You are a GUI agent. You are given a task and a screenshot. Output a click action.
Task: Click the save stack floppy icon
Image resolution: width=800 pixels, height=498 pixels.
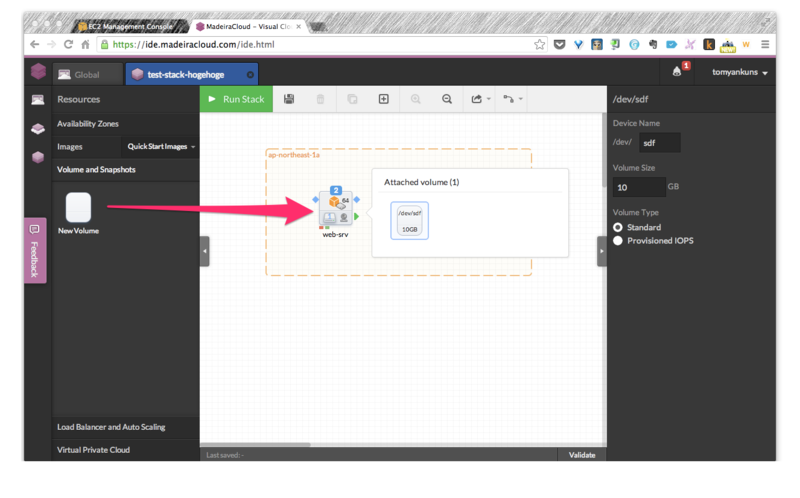(289, 99)
